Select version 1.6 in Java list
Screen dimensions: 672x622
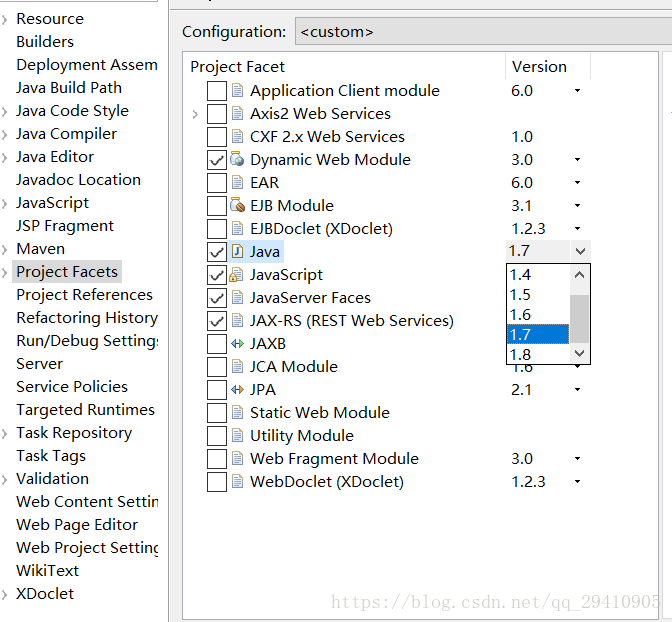click(x=538, y=315)
